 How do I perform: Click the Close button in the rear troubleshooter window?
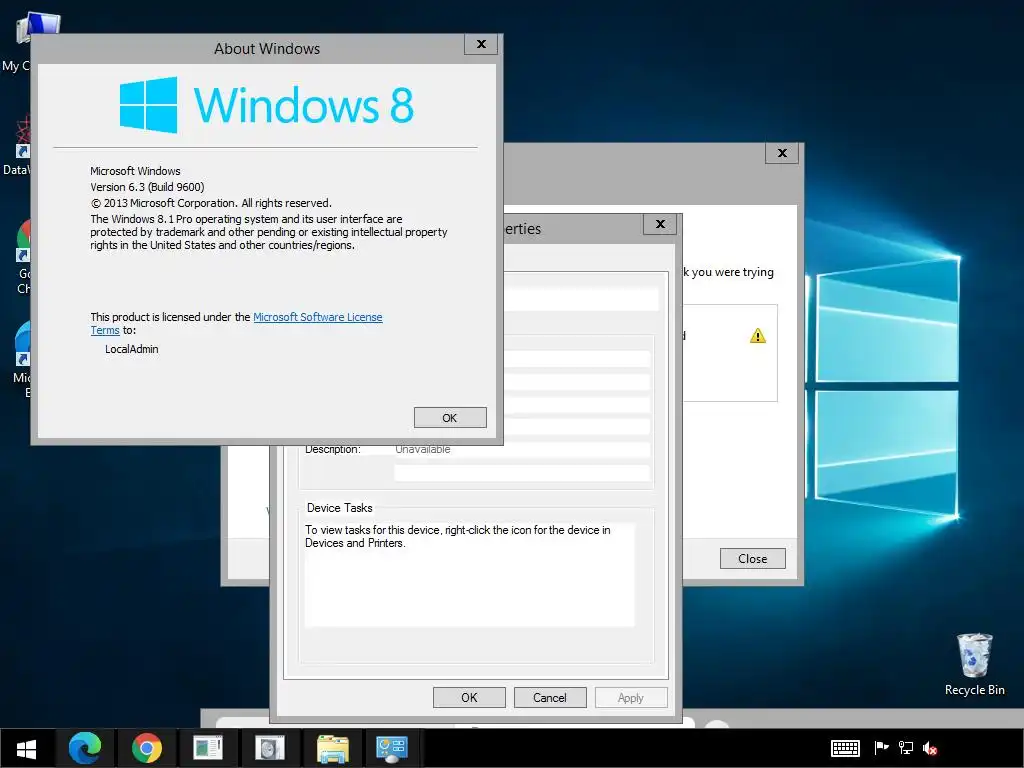click(x=752, y=558)
